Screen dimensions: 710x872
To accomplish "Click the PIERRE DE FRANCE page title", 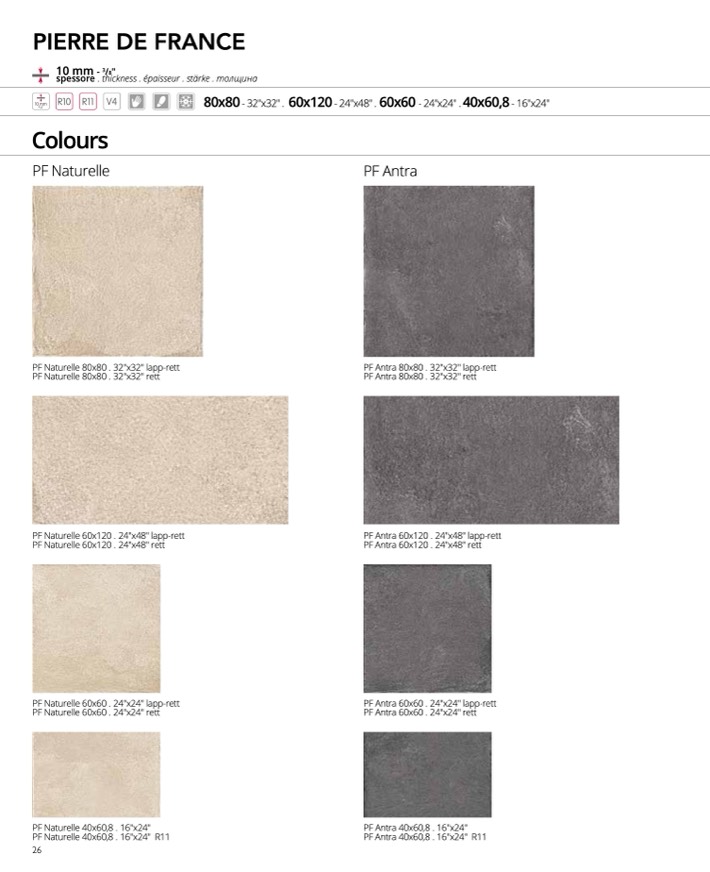I will click(139, 42).
